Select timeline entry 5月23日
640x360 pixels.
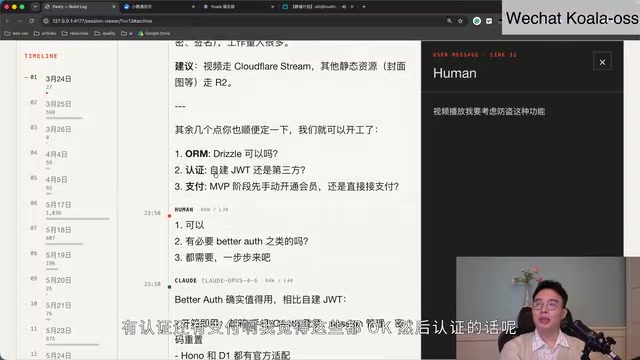click(58, 331)
